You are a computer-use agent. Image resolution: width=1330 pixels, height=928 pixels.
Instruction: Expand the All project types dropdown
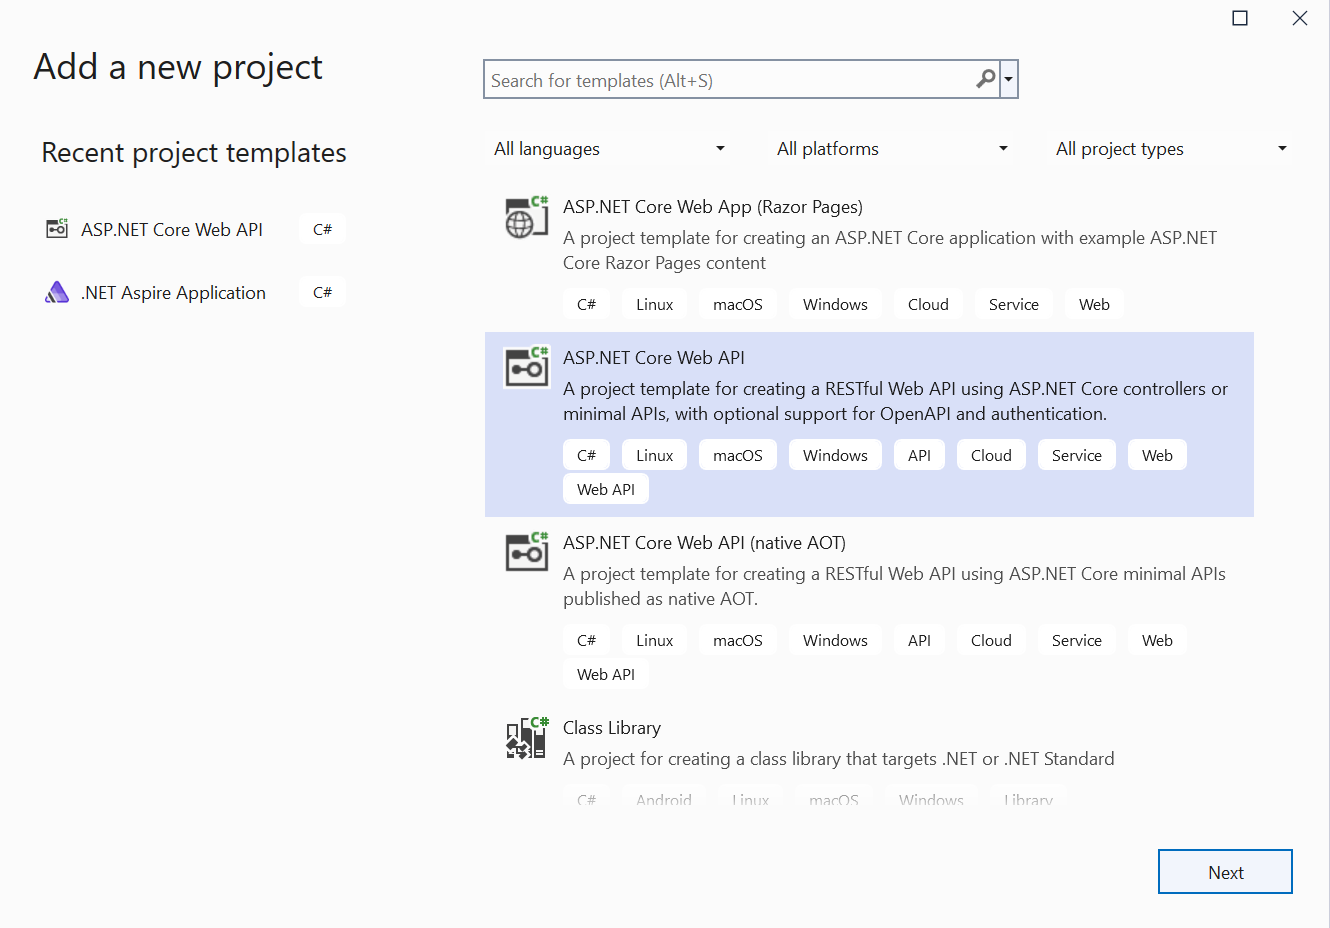[1171, 149]
